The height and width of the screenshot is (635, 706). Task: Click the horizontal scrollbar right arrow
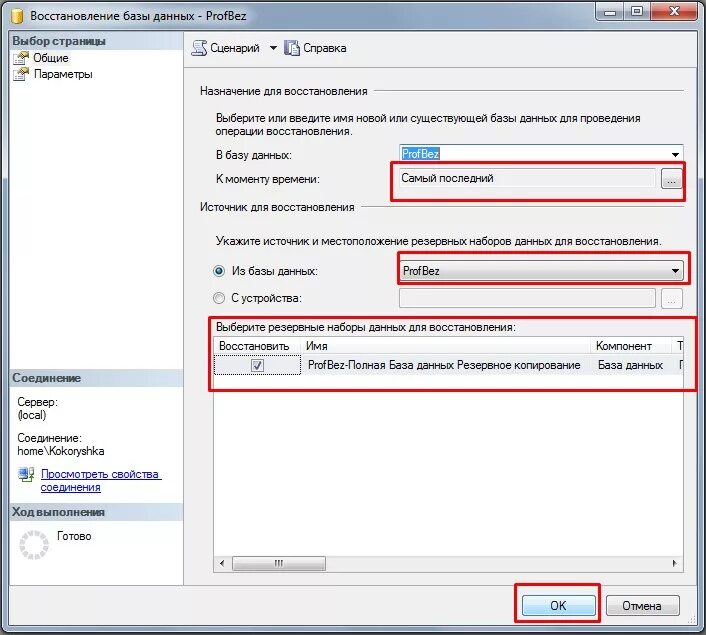pos(674,563)
